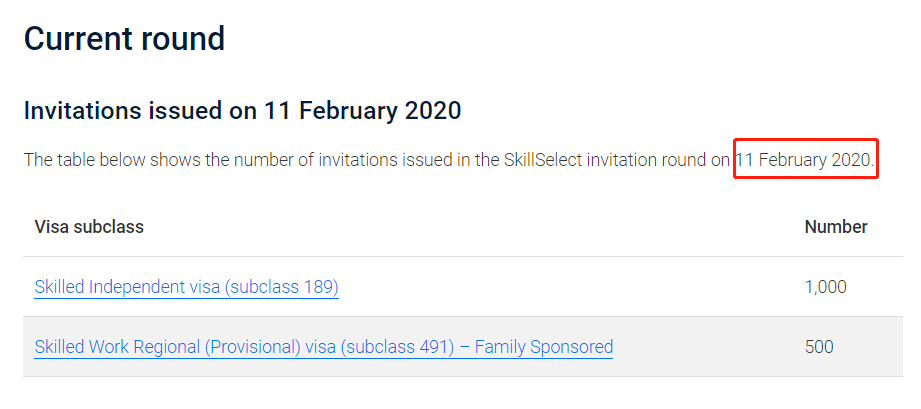Click the 500 invitations cell
The height and width of the screenshot is (409, 921).
click(x=819, y=347)
